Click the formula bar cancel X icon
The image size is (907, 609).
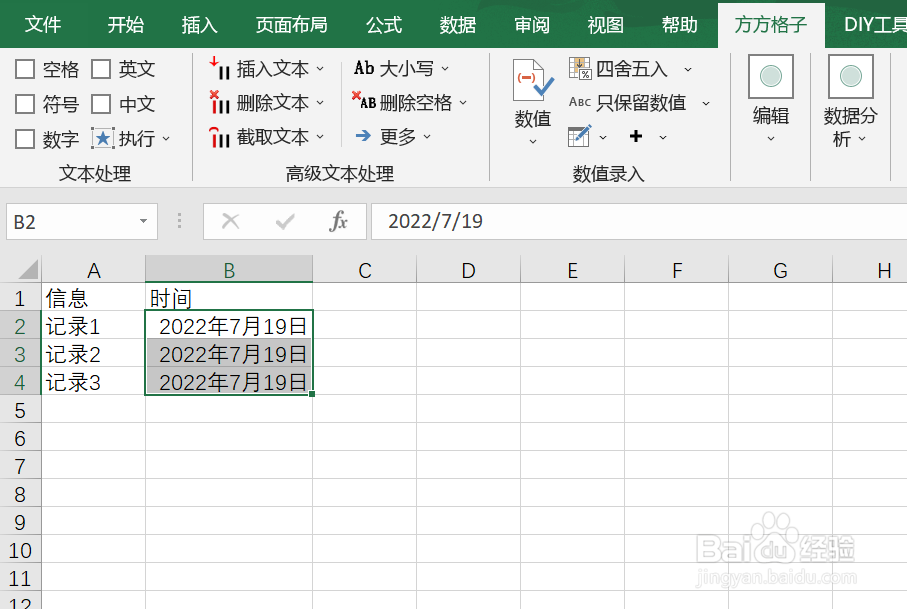click(x=230, y=221)
